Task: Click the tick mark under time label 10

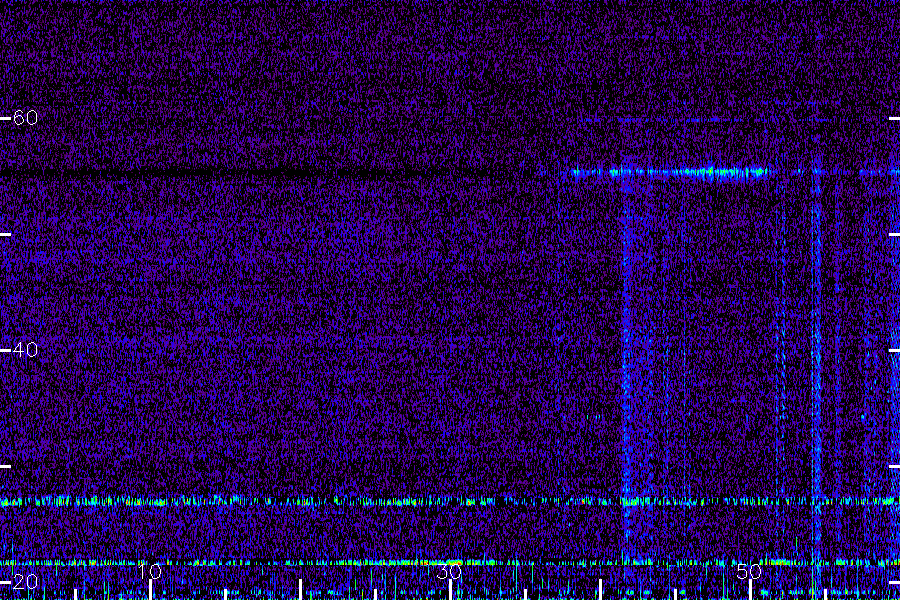Action: (150, 590)
